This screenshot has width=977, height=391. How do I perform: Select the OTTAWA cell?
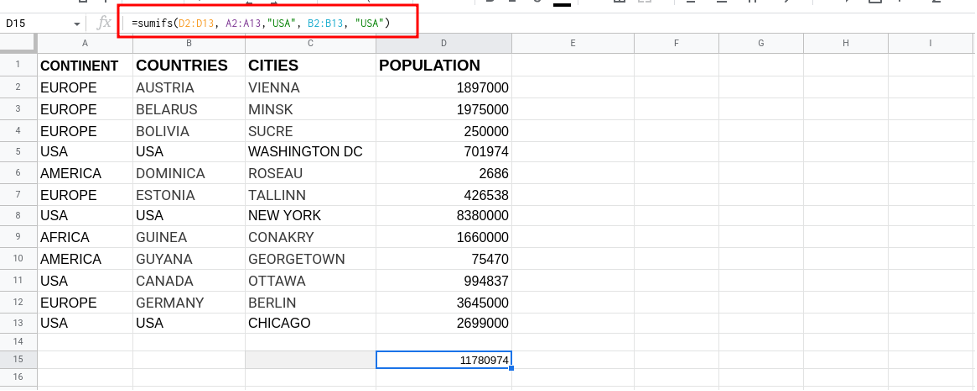[310, 281]
